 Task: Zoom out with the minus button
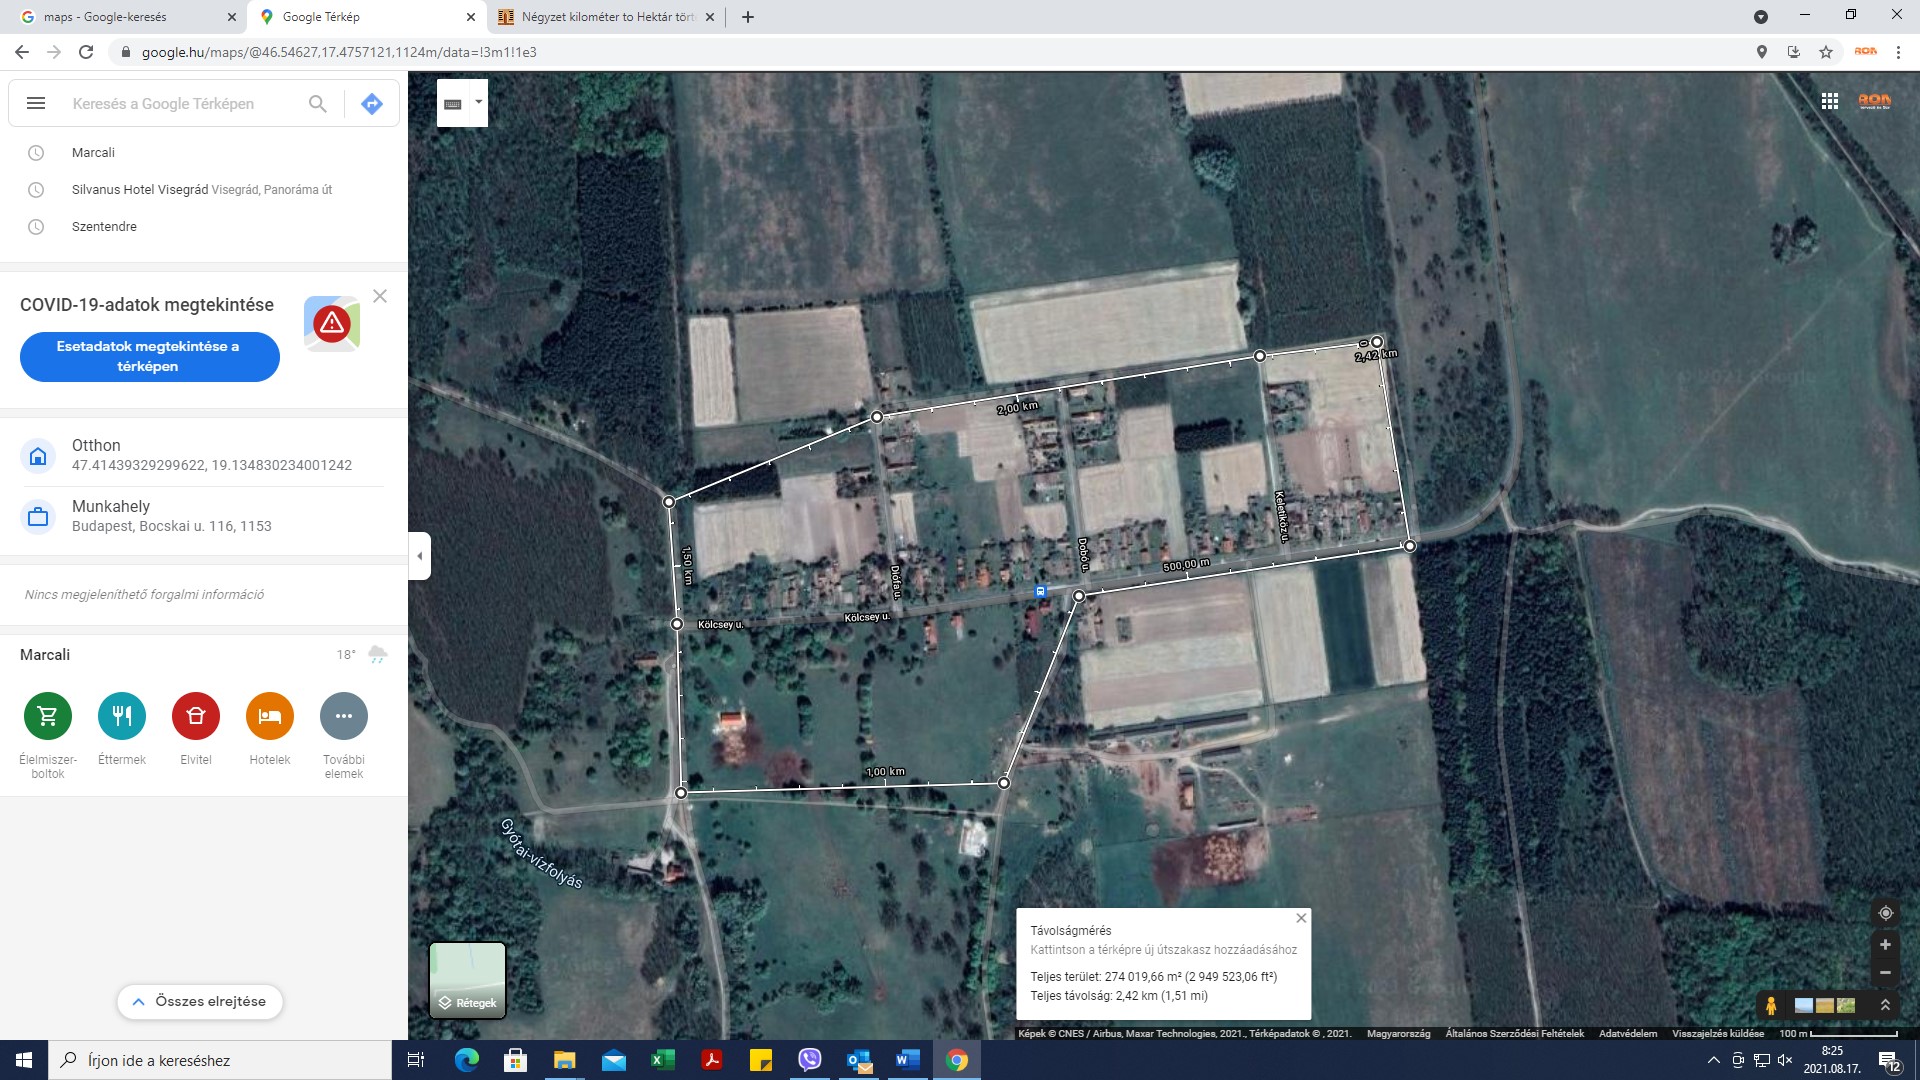coord(1885,973)
